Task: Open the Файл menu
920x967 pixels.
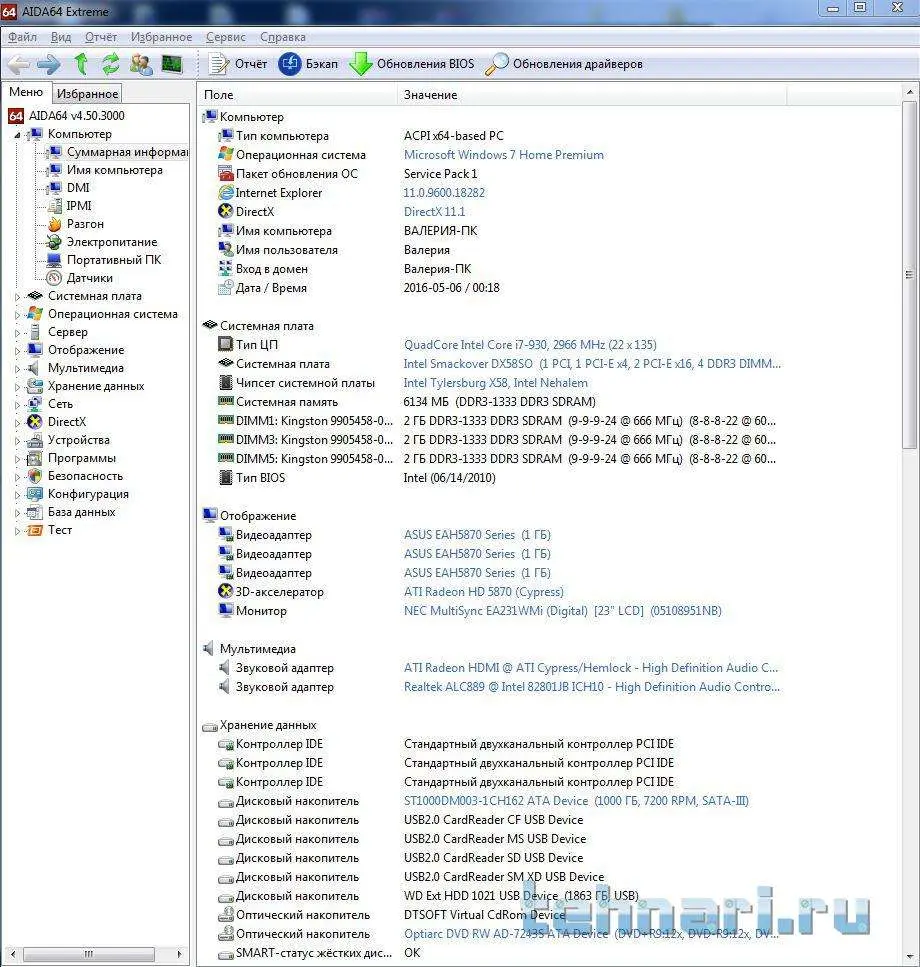Action: 22,37
